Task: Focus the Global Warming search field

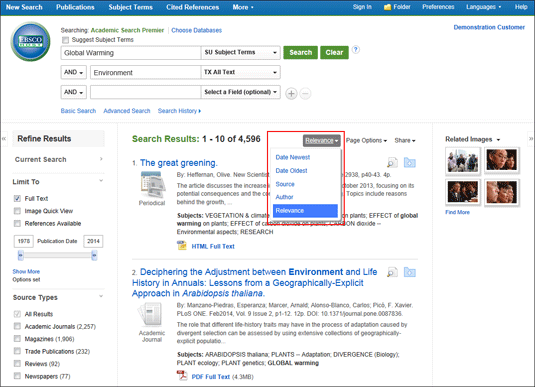Action: pyautogui.click(x=131, y=53)
